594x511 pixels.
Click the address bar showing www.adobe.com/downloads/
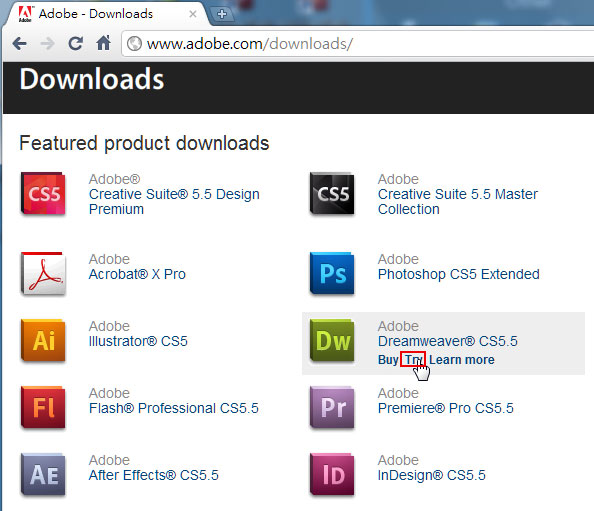pyautogui.click(x=358, y=44)
